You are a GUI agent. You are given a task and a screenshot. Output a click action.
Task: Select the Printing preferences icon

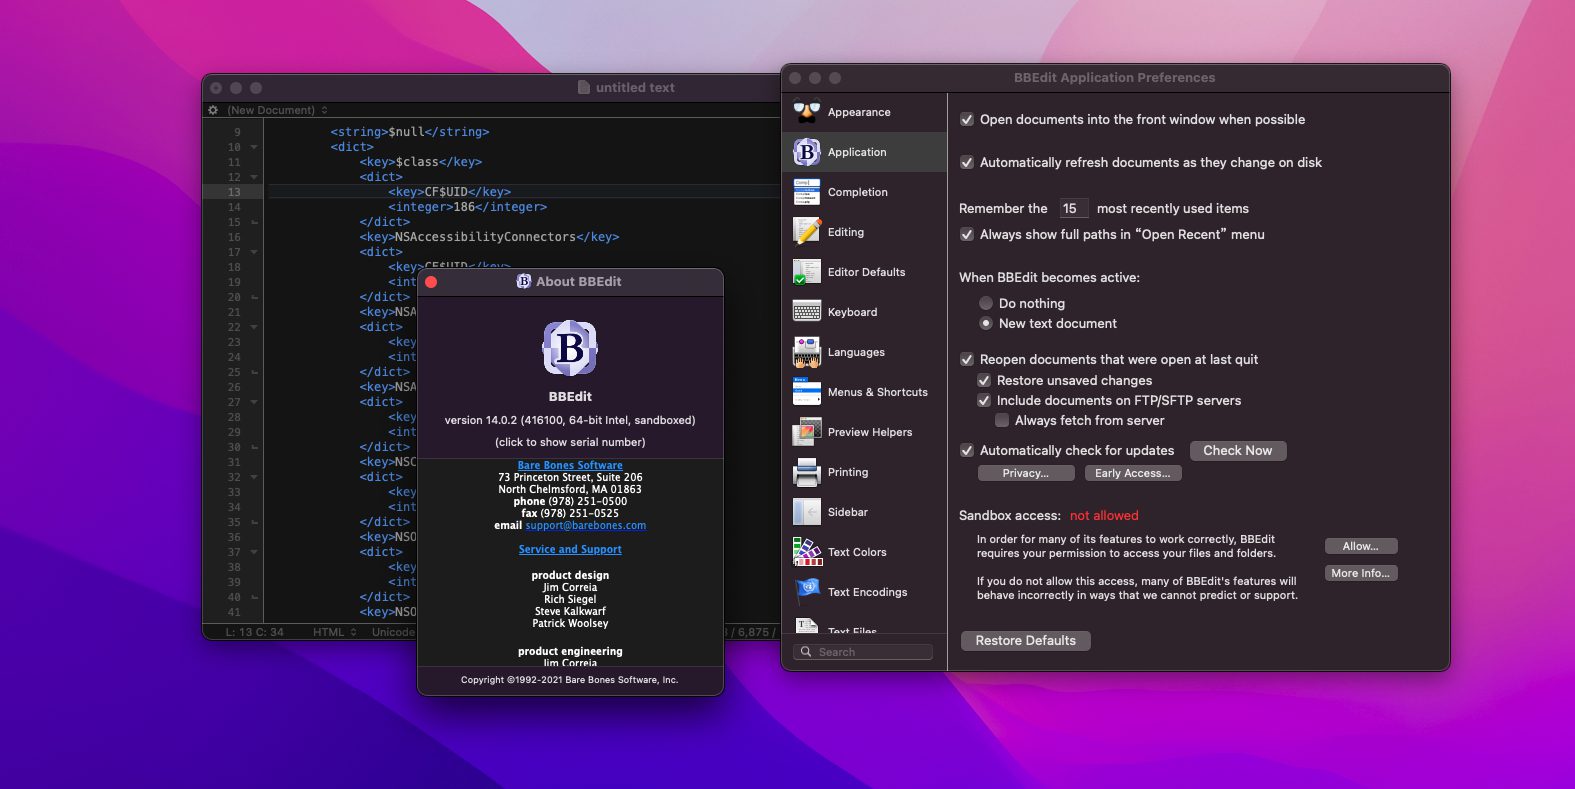[807, 472]
